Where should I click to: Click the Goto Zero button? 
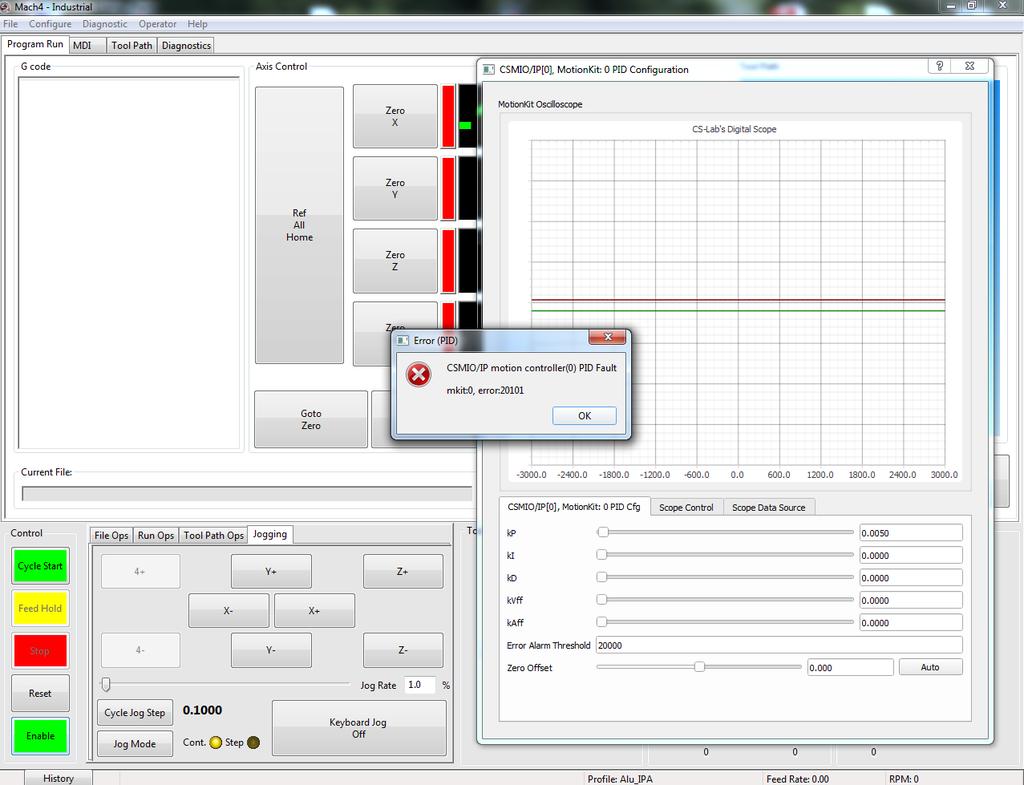311,419
